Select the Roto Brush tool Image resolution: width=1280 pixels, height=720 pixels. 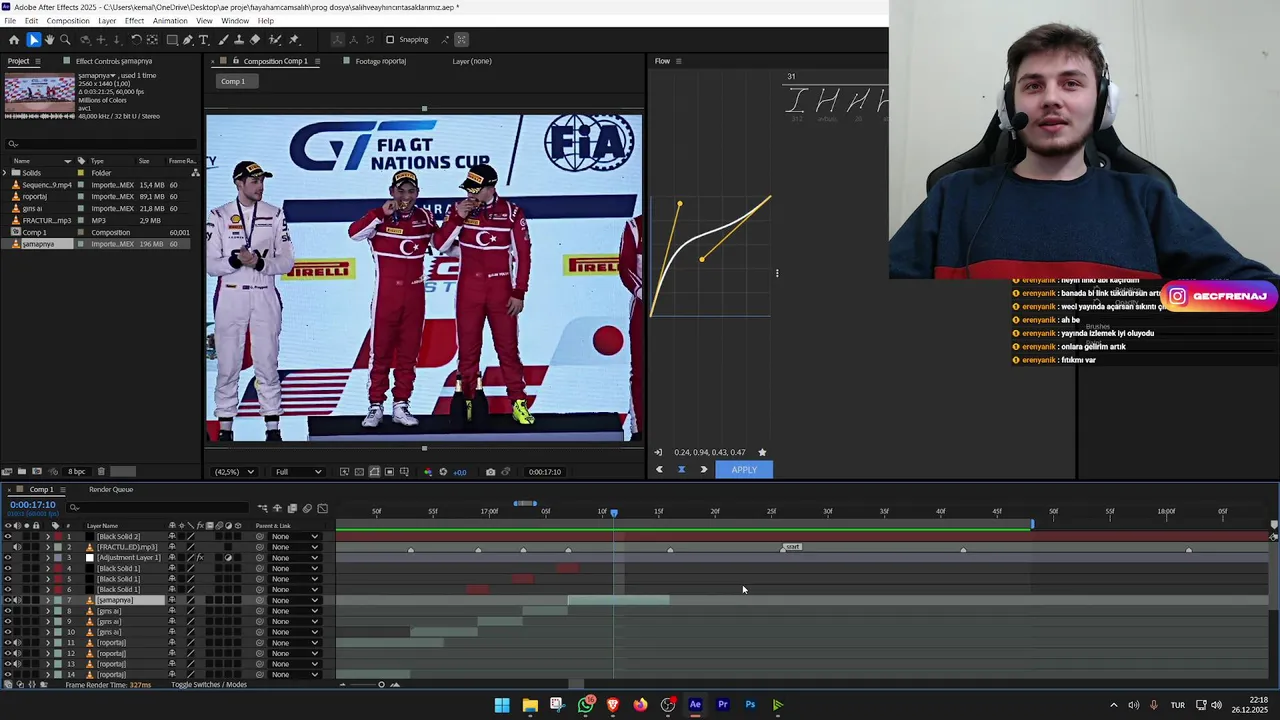point(275,40)
